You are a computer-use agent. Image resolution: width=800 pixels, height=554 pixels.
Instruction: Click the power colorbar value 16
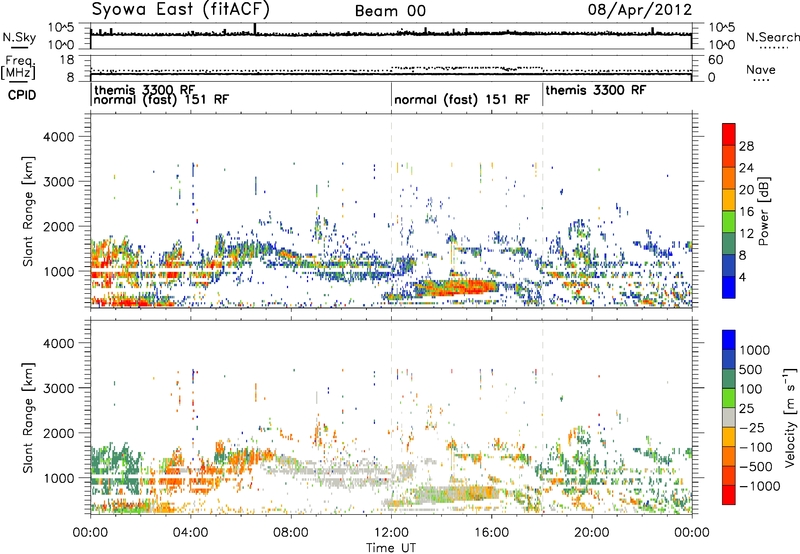click(x=746, y=212)
